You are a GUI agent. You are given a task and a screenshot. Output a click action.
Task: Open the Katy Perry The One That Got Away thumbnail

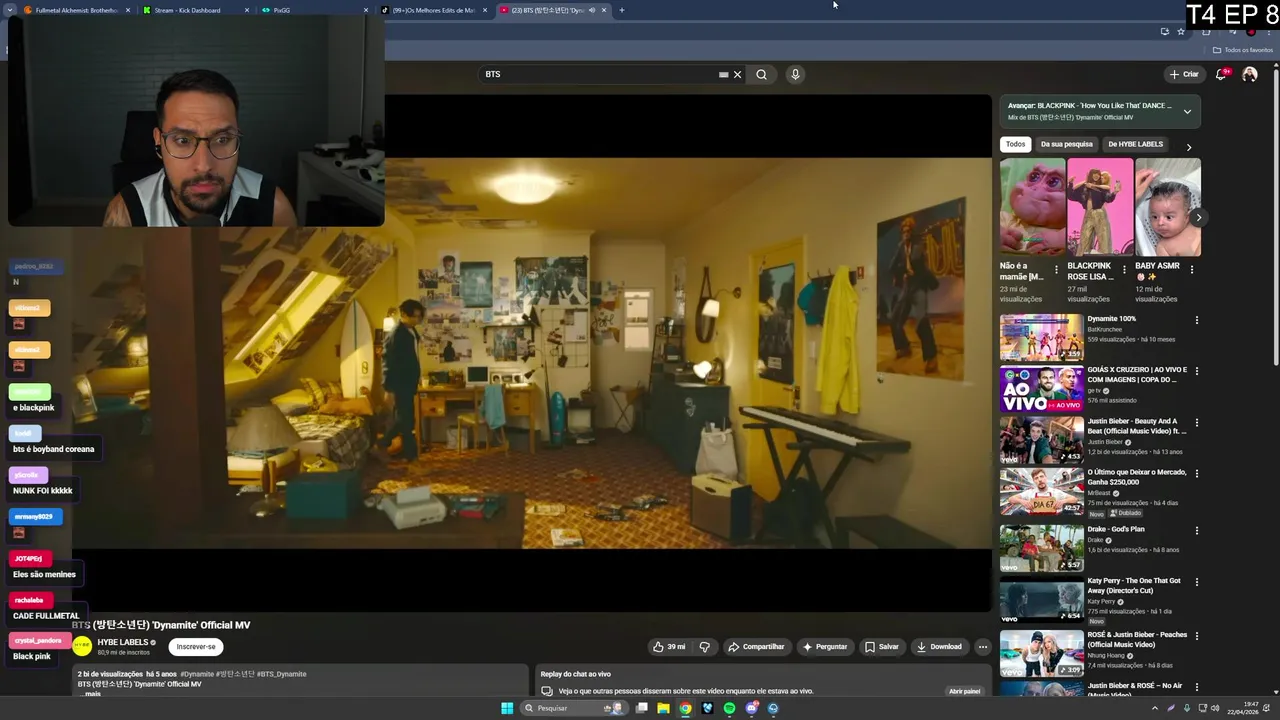pos(1041,598)
